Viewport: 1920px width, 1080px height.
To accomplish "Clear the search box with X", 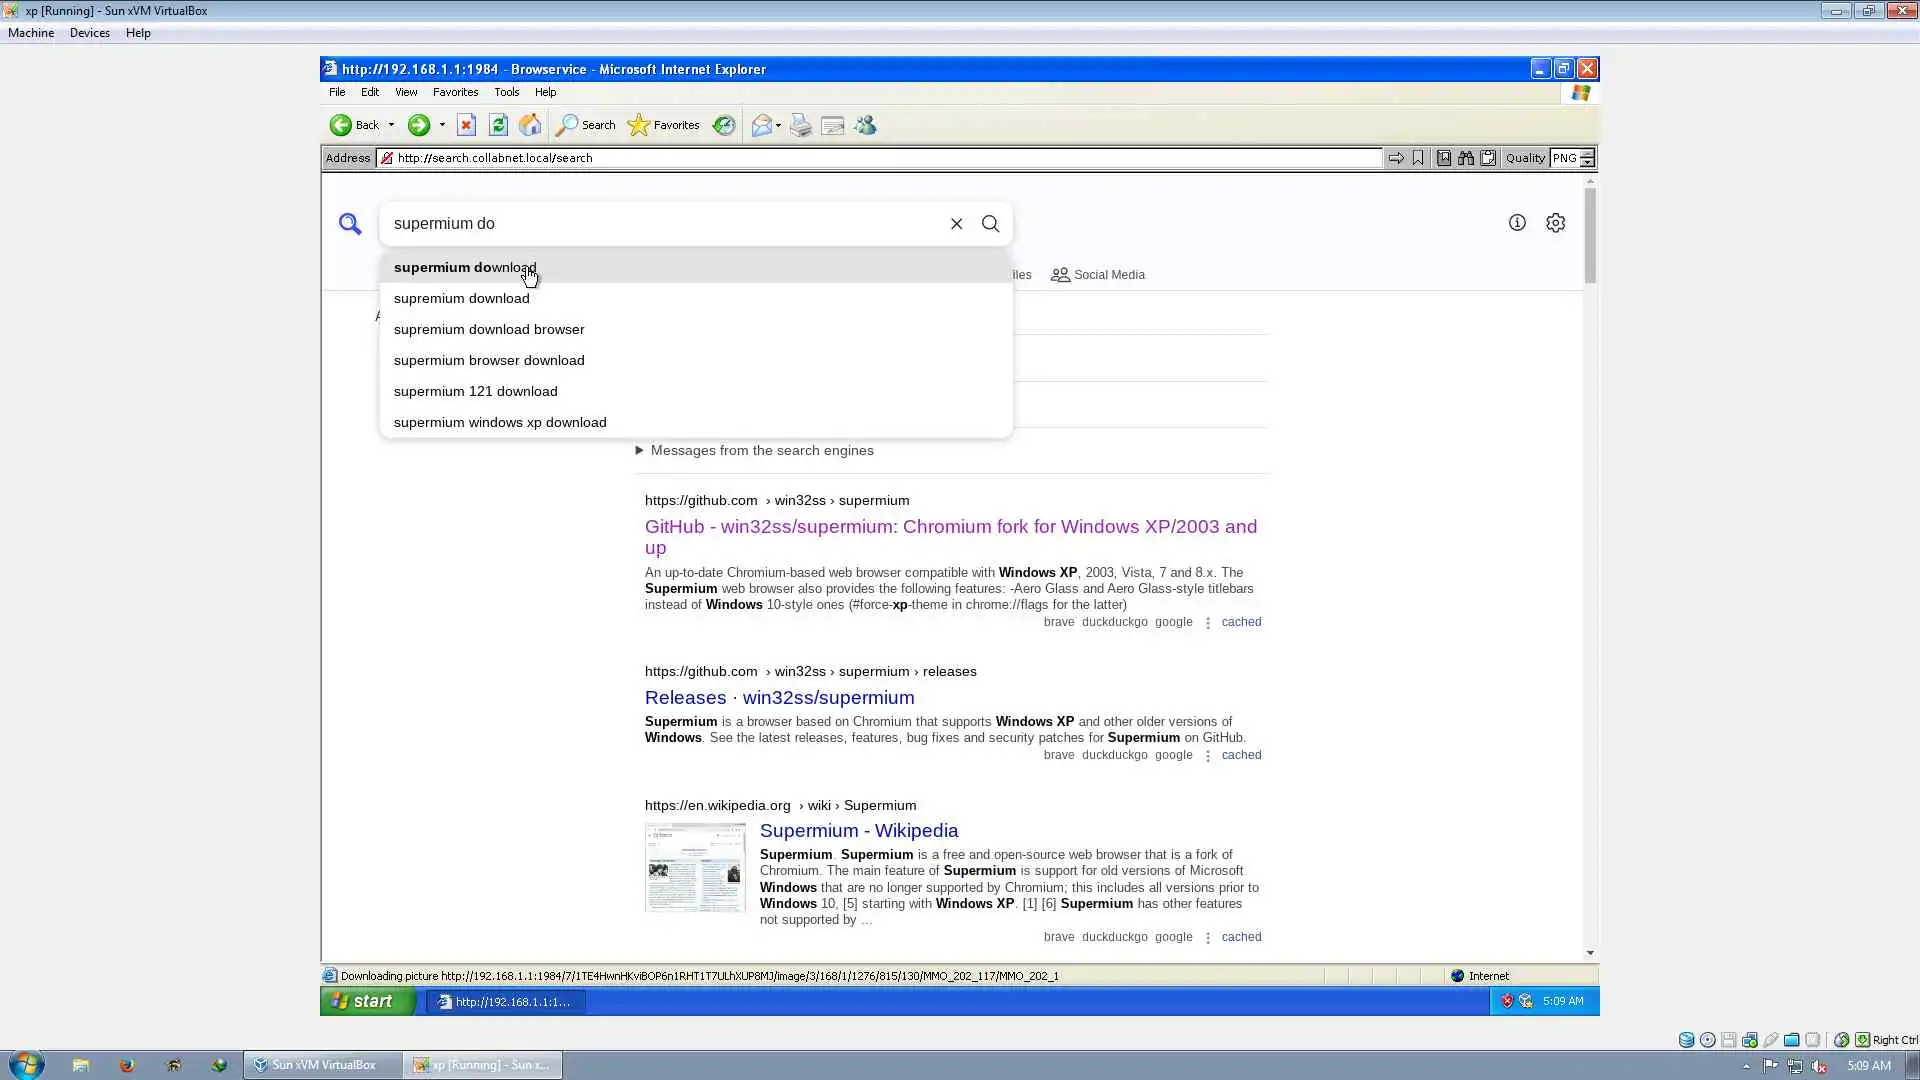I will pyautogui.click(x=956, y=224).
